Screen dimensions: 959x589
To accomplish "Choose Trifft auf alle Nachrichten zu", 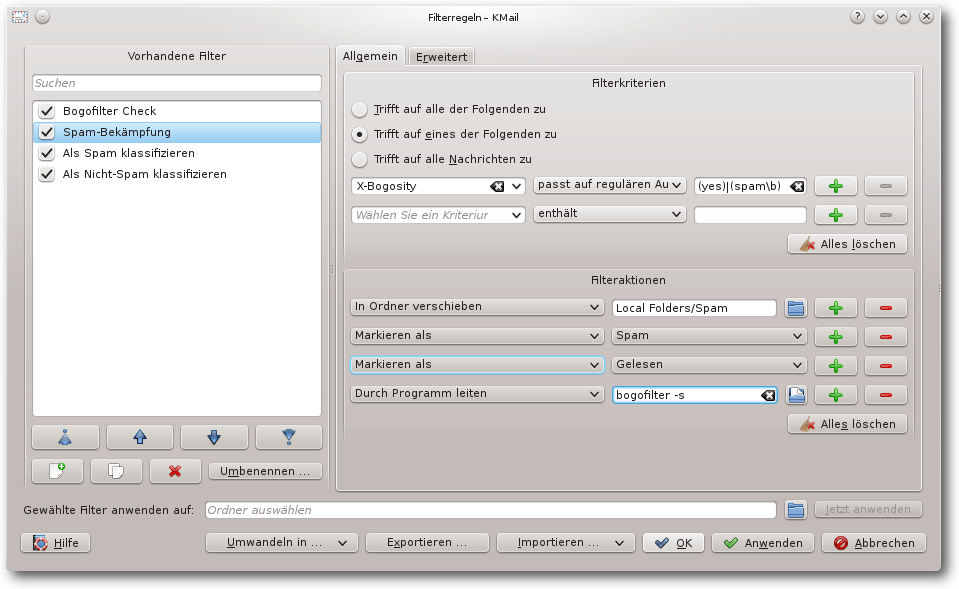I will coord(360,160).
